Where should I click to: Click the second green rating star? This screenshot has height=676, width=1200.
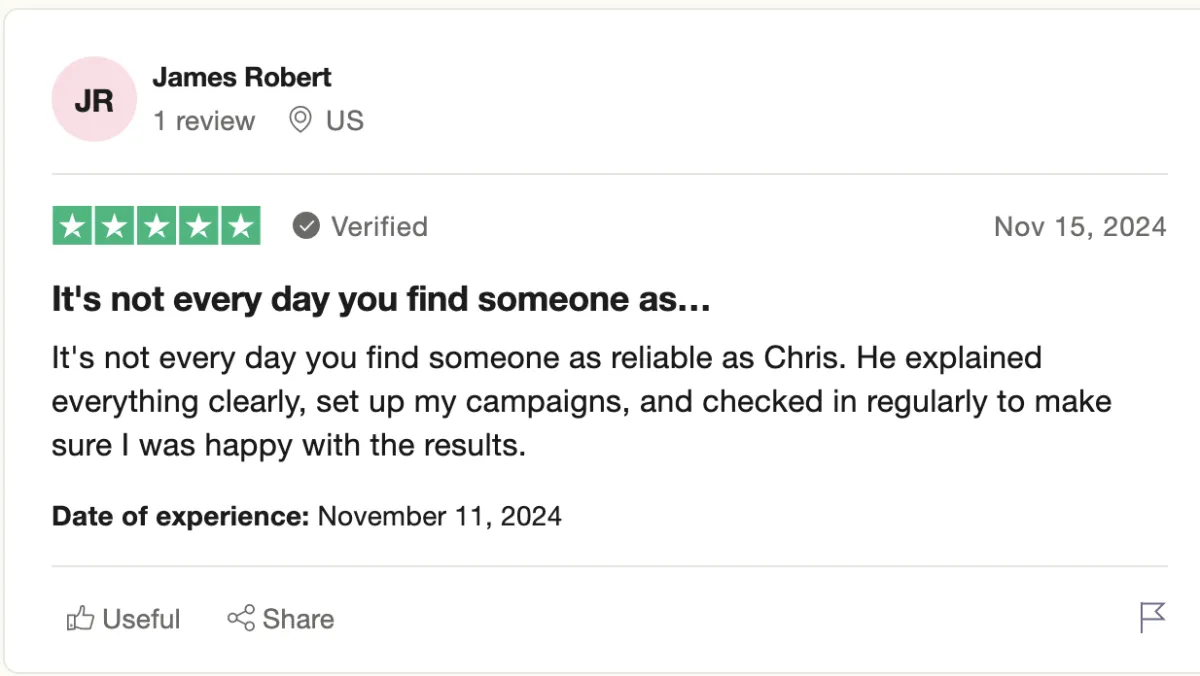(114, 226)
